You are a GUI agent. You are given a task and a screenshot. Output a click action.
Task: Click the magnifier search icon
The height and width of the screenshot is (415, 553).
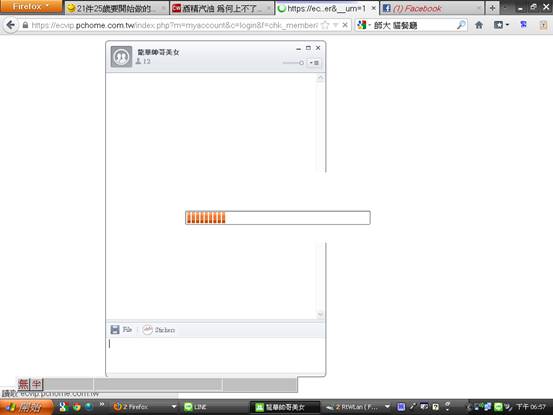coord(461,25)
